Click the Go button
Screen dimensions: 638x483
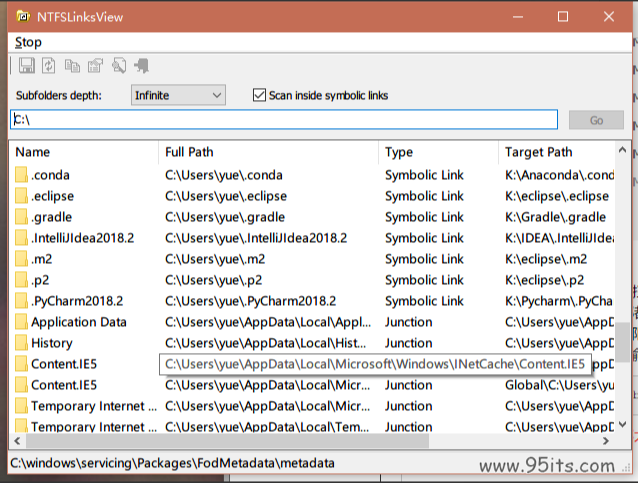pyautogui.click(x=596, y=120)
